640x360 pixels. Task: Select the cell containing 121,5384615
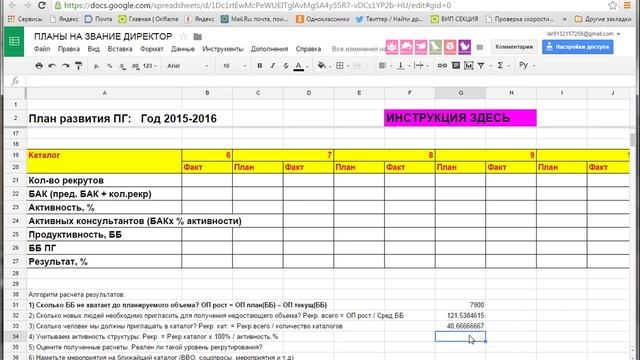tap(460, 316)
